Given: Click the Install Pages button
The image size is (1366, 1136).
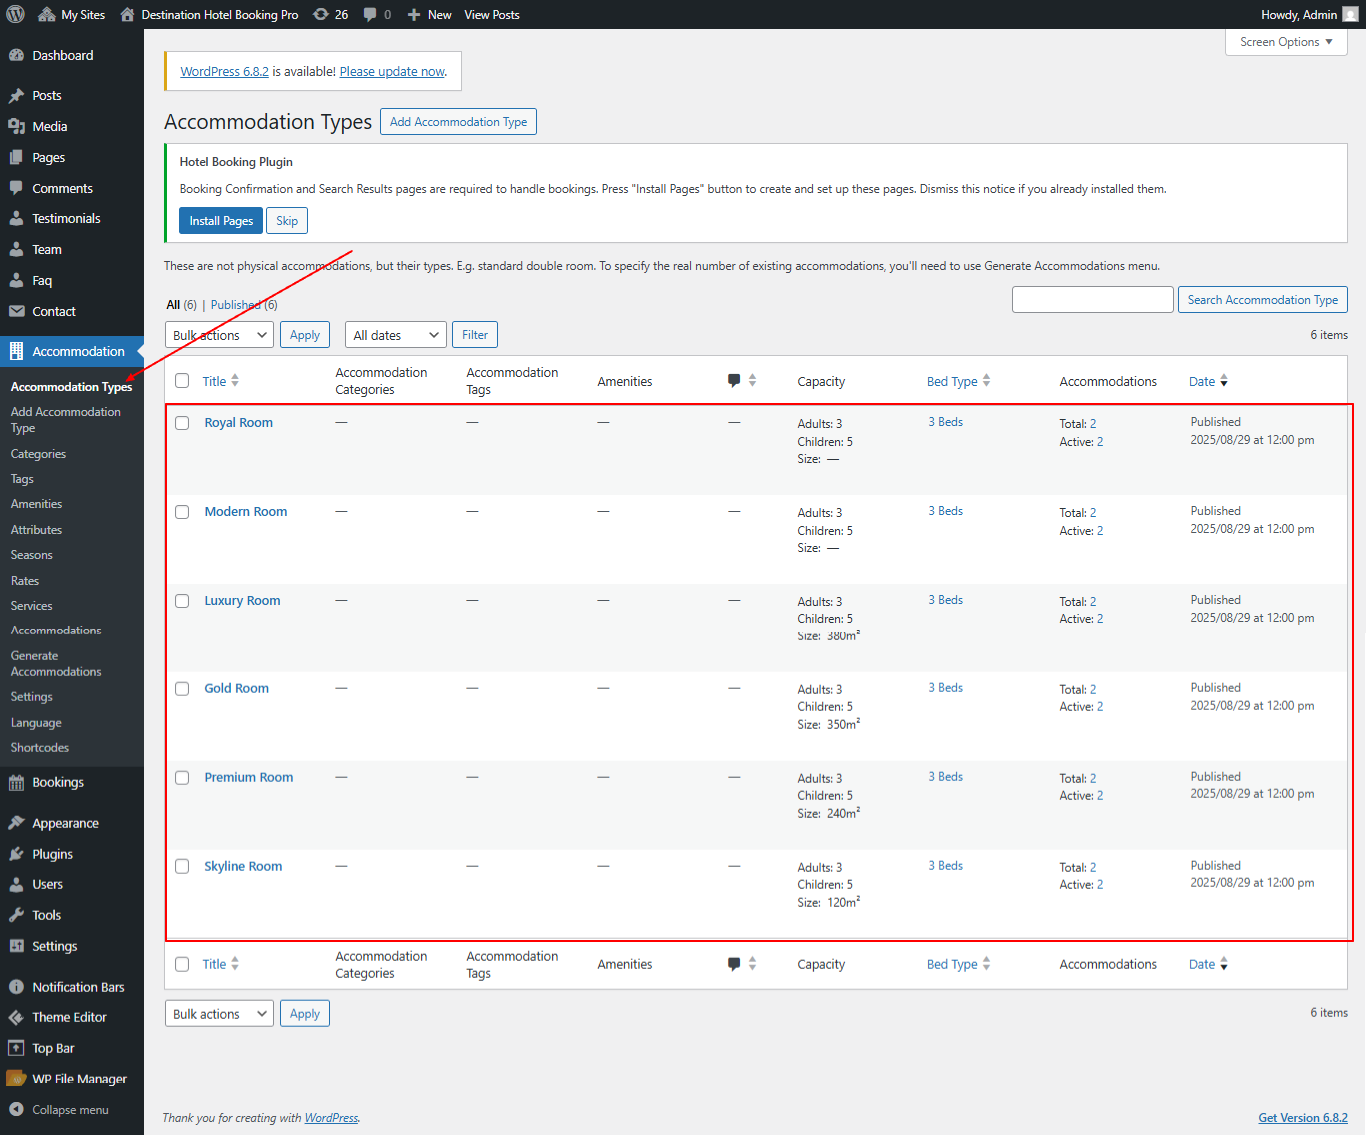Looking at the screenshot, I should [x=221, y=221].
